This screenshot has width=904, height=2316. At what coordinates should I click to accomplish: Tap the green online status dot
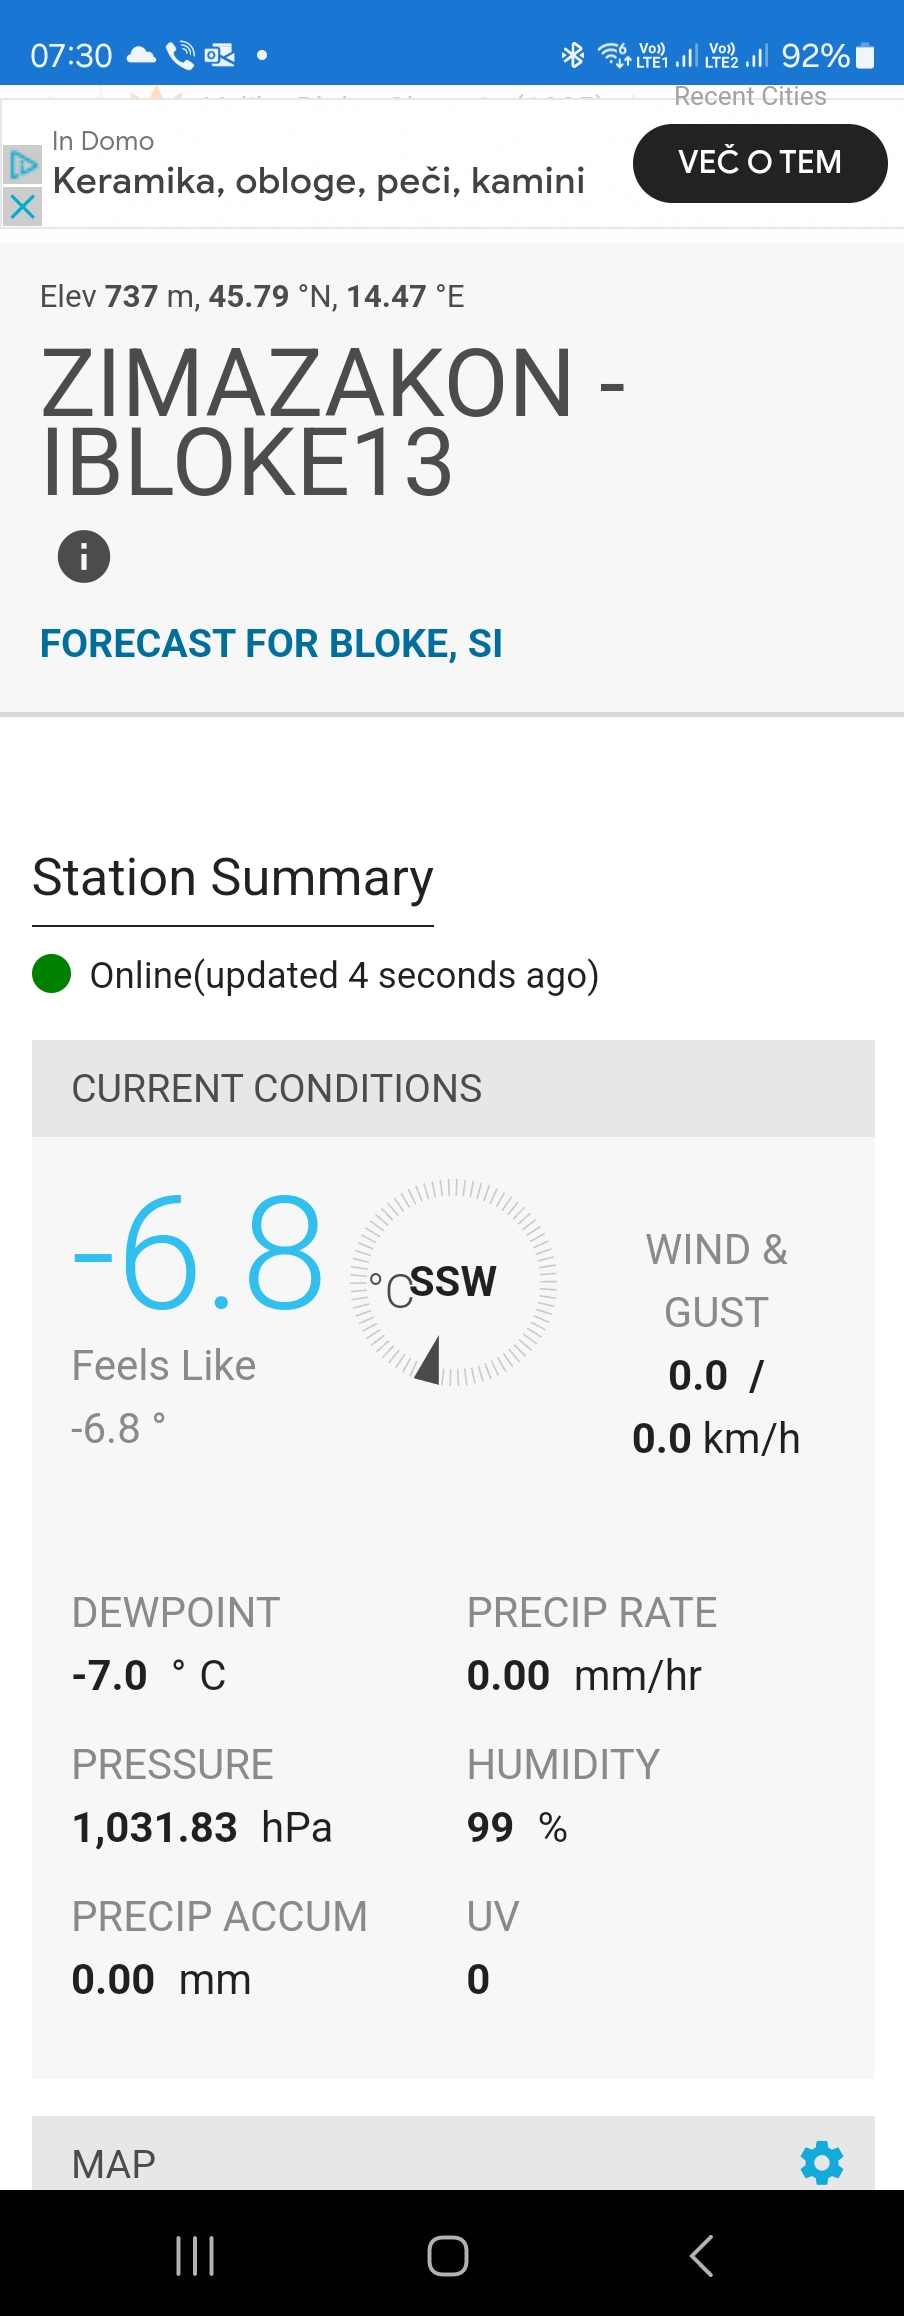point(52,974)
